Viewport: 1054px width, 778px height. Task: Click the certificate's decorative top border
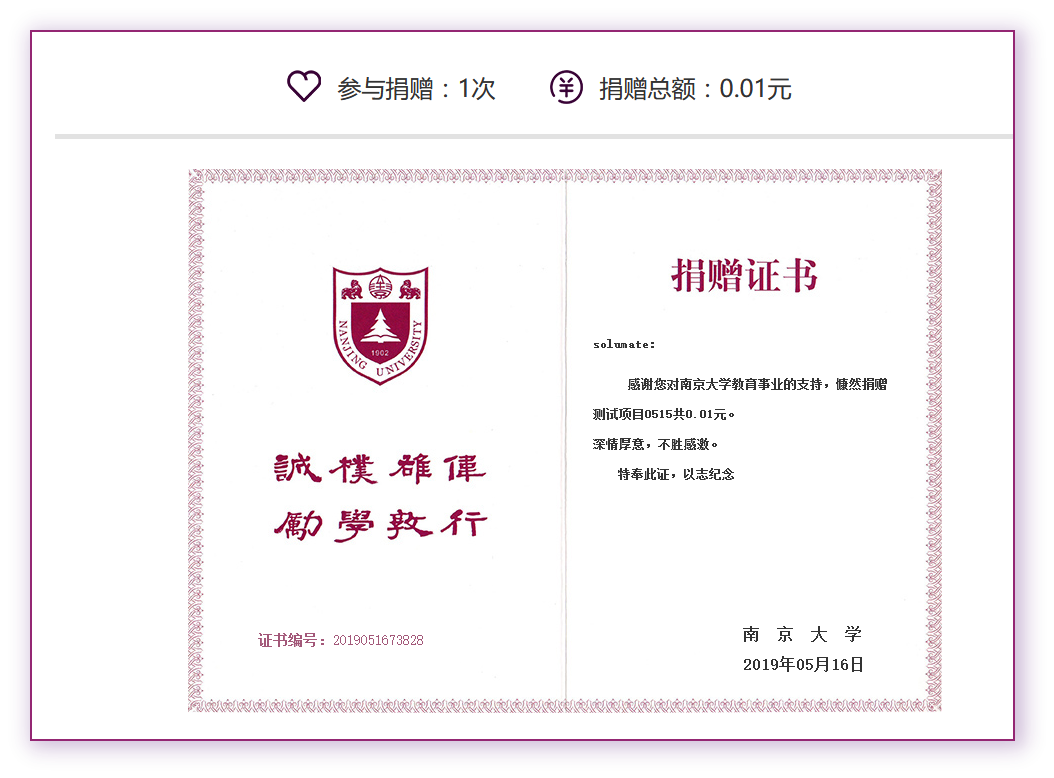(x=565, y=176)
